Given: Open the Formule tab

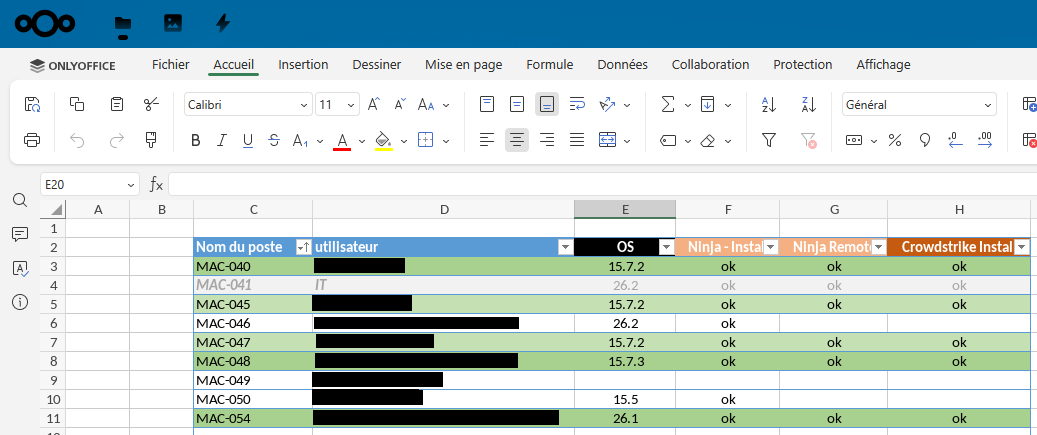Looking at the screenshot, I should [x=549, y=64].
